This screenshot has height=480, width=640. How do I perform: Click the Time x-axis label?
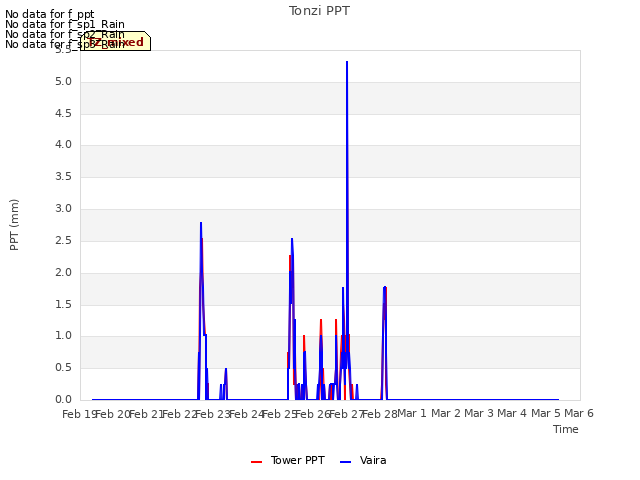tap(565, 429)
